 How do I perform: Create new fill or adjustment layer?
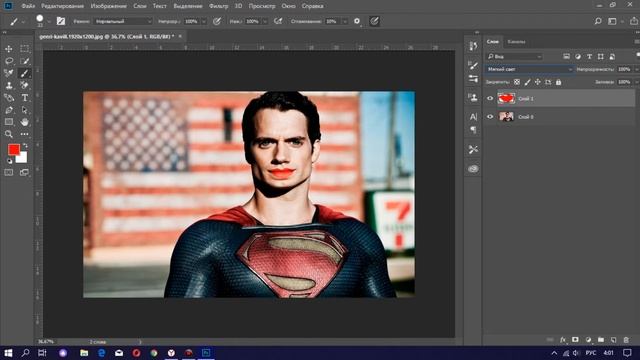(x=588, y=340)
